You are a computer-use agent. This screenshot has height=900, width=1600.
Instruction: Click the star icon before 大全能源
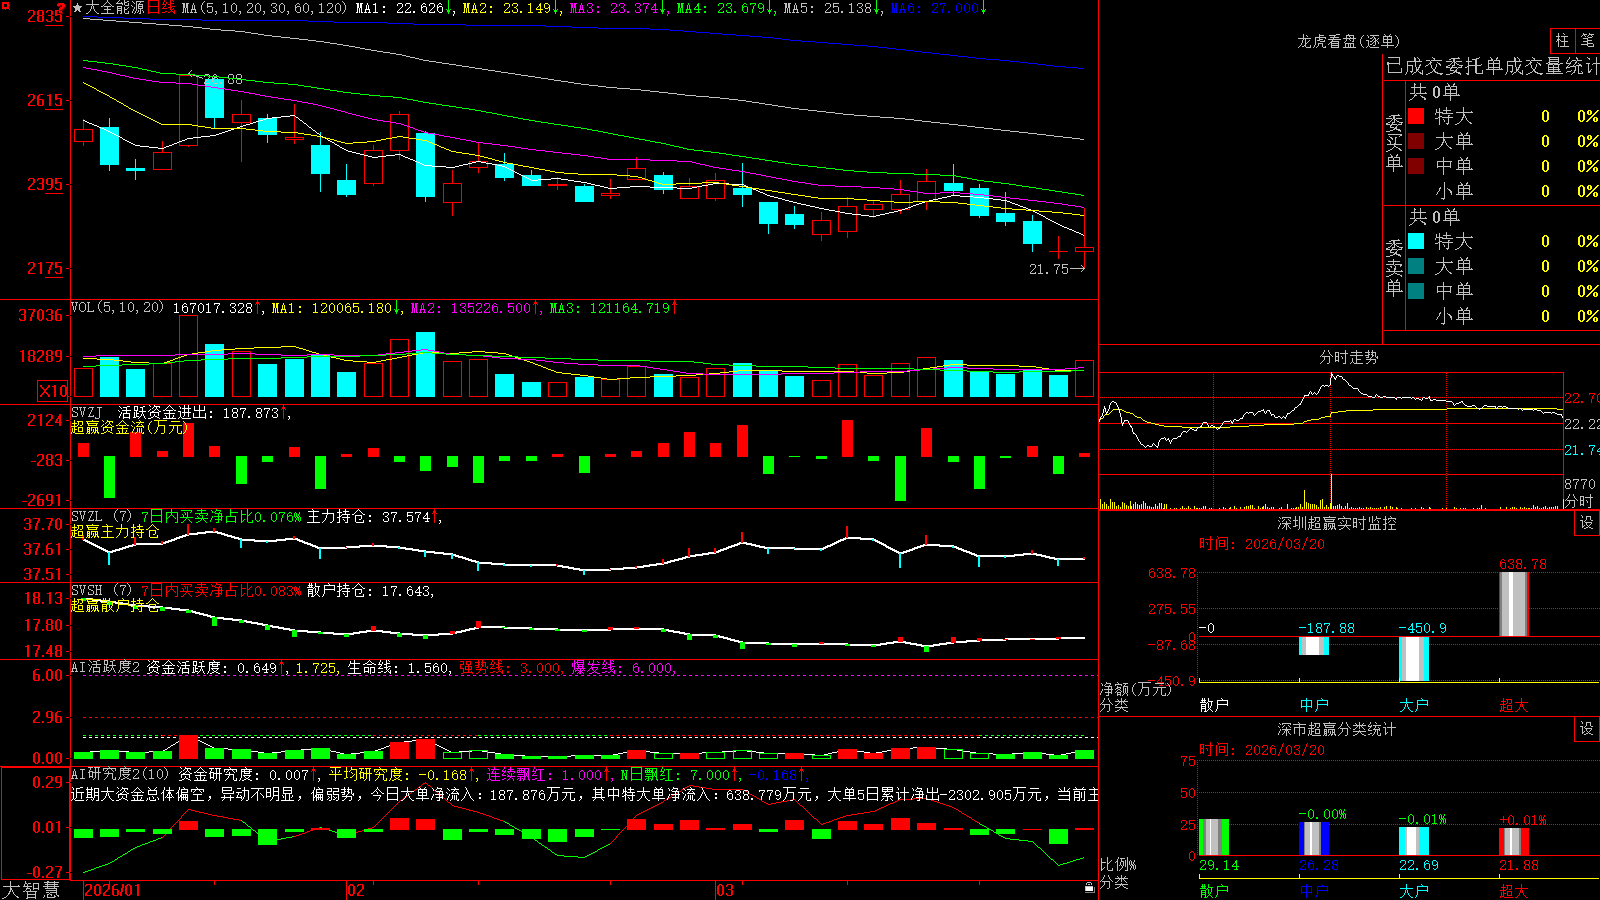(78, 8)
